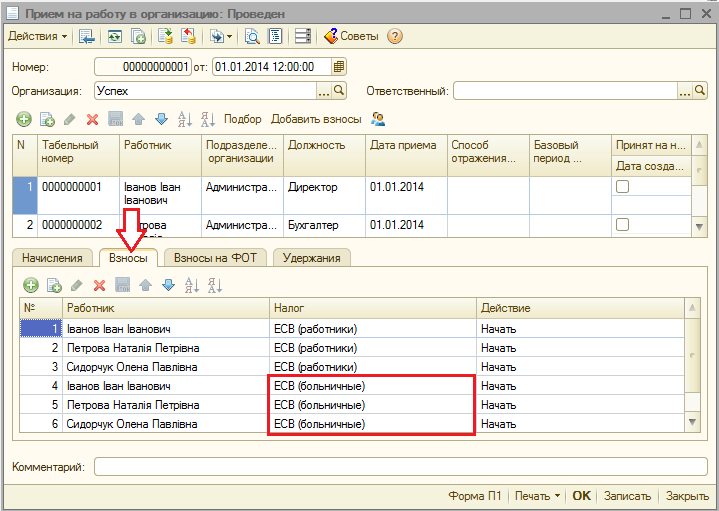The width and height of the screenshot is (719, 511).
Task: Click the Форма П1 button
Action: tap(475, 496)
